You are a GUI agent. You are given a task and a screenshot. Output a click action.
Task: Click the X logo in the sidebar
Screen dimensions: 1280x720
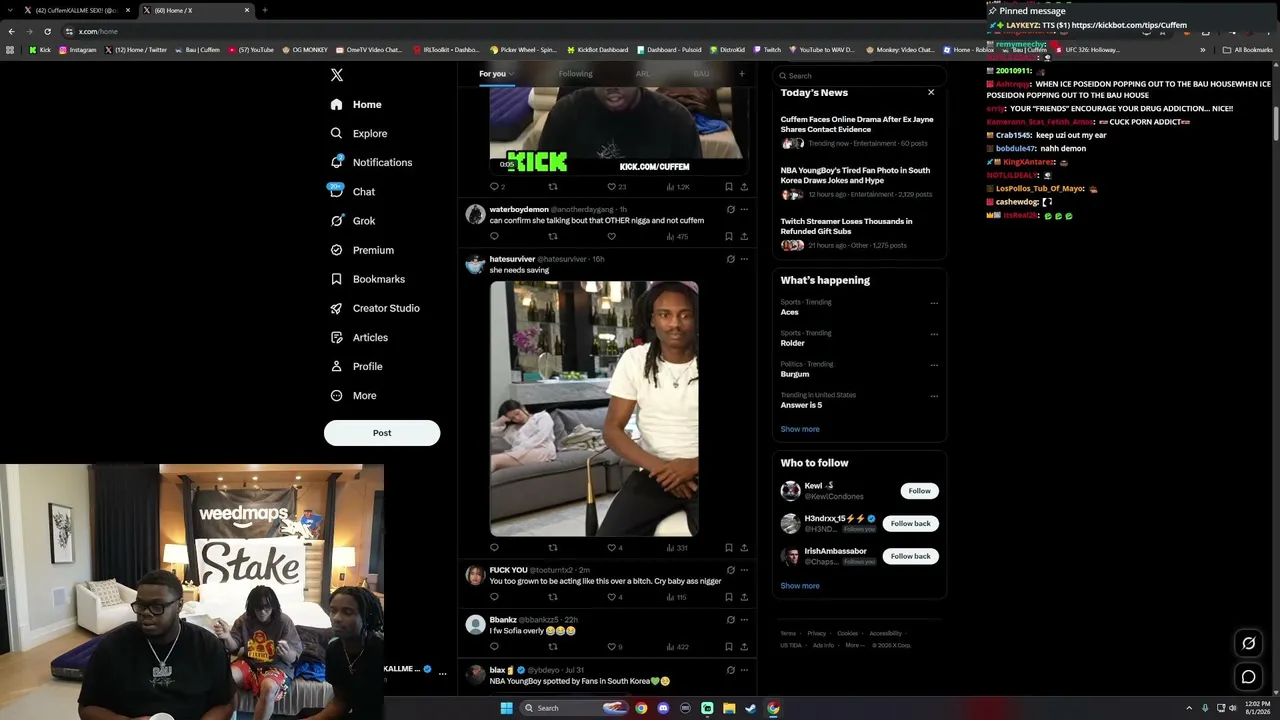click(337, 75)
